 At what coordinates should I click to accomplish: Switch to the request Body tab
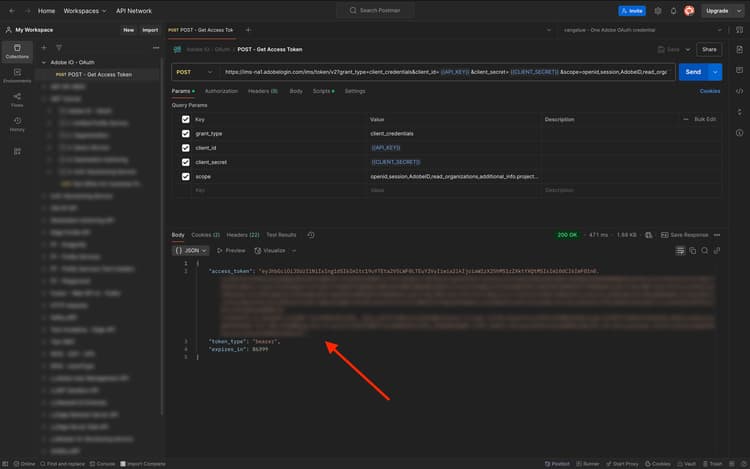[296, 91]
